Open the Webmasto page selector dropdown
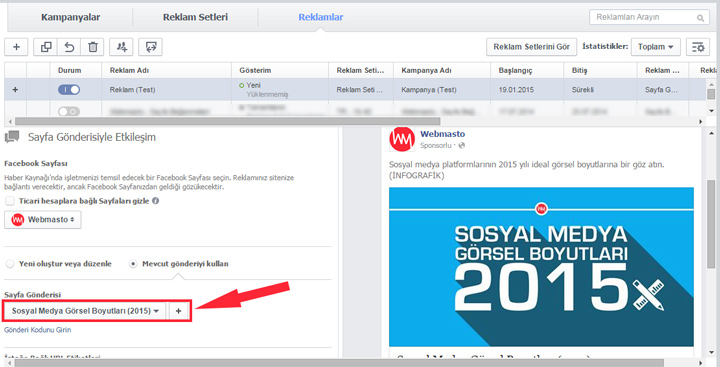This screenshot has width=720, height=367. pyautogui.click(x=43, y=220)
